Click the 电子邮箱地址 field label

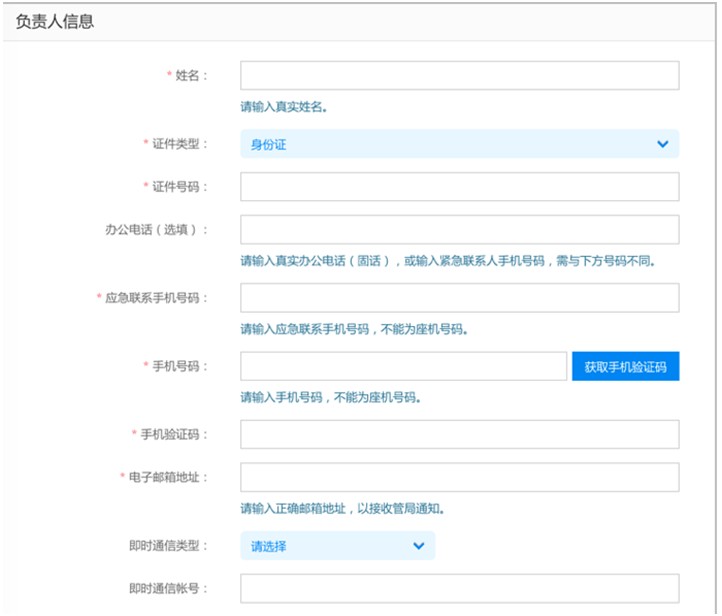[169, 477]
